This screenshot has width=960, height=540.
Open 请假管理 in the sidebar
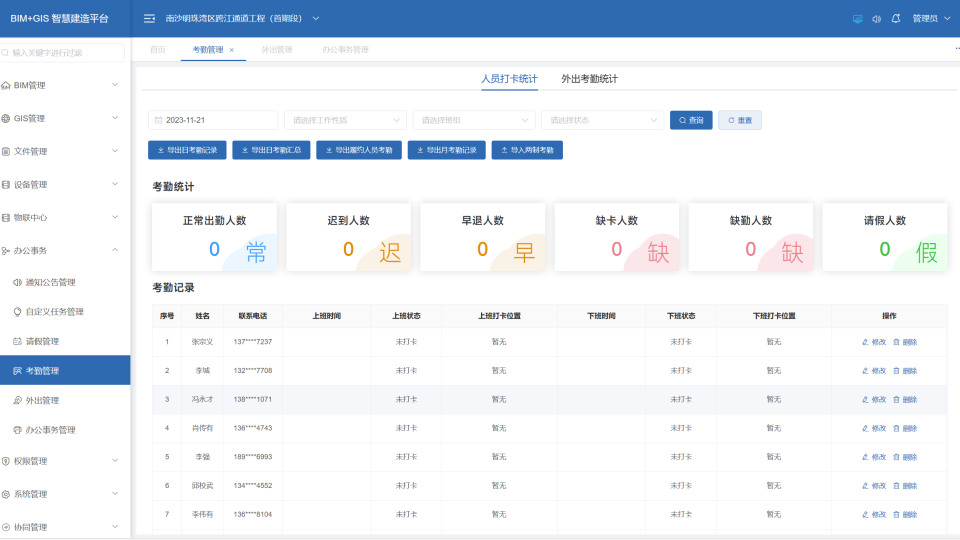(x=42, y=341)
